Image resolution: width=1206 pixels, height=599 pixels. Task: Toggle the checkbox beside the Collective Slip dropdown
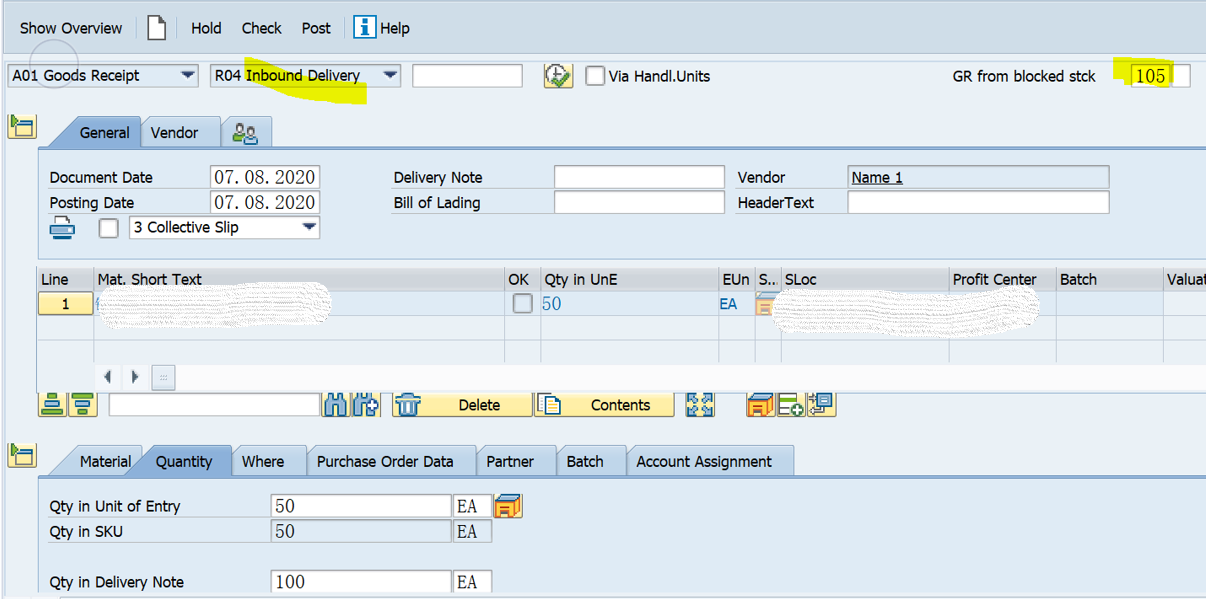pyautogui.click(x=109, y=227)
